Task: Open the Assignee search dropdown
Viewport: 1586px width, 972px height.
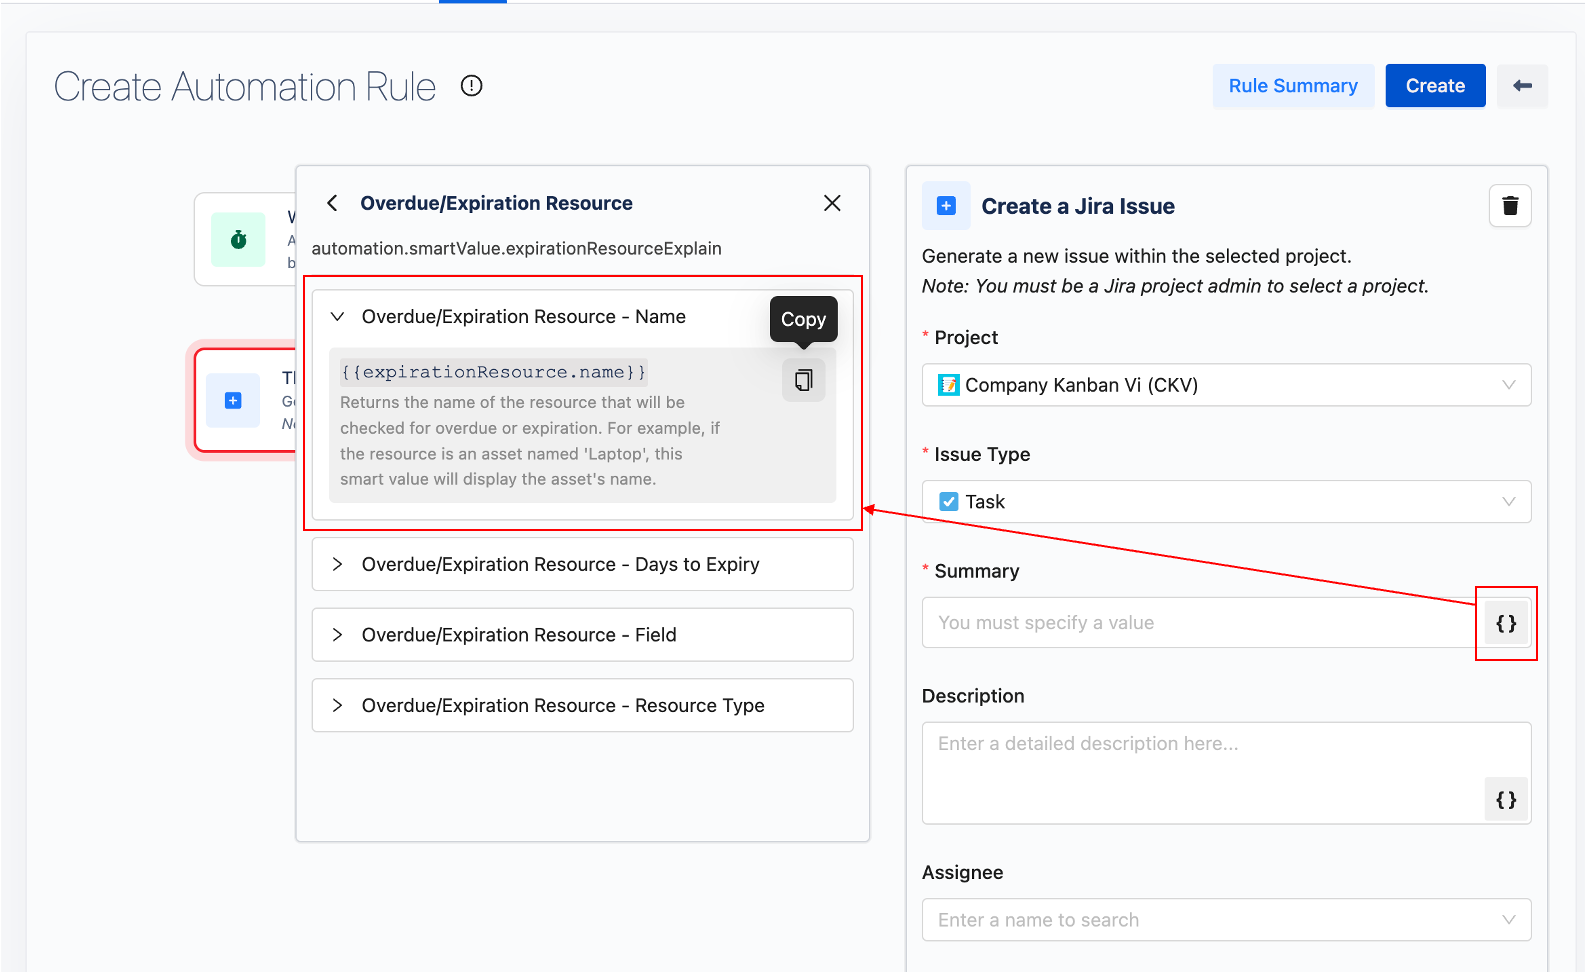Action: pos(1226,920)
